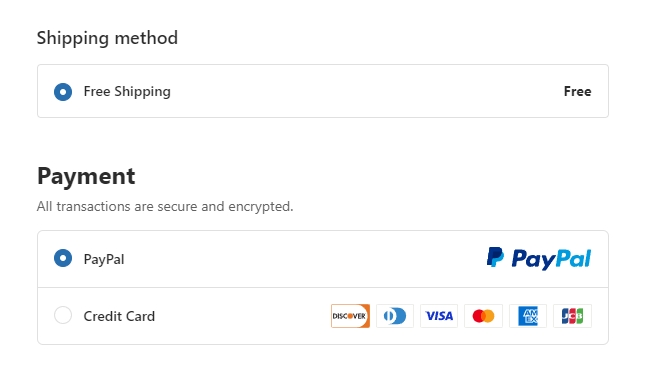This screenshot has width=664, height=367.
Task: Click the American Express card icon
Action: 528,316
